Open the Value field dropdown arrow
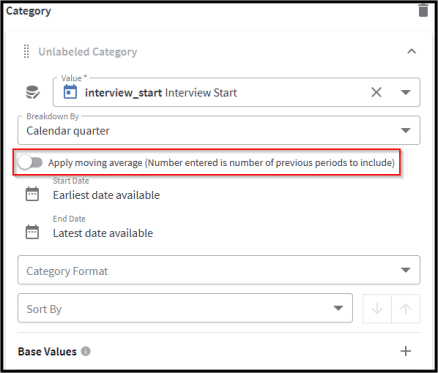This screenshot has height=373, width=438. [x=406, y=92]
